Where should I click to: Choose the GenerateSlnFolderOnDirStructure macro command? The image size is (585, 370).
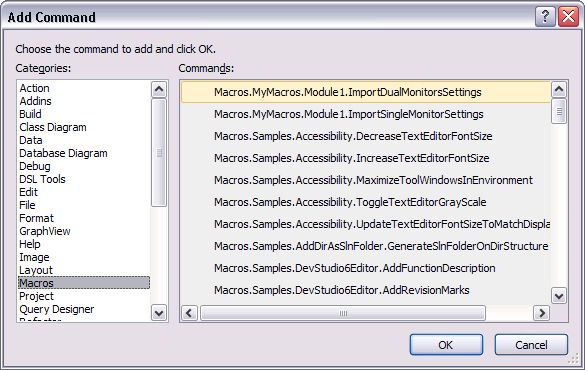coord(366,246)
